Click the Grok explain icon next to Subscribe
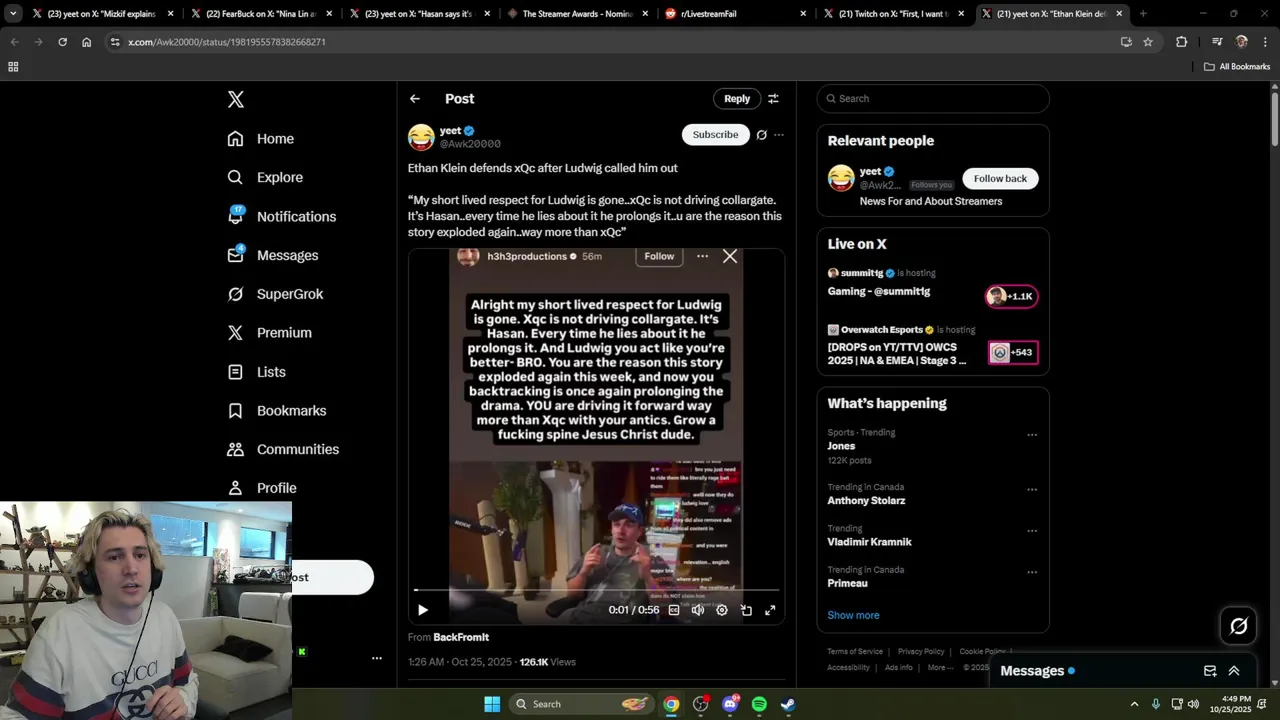 click(762, 135)
